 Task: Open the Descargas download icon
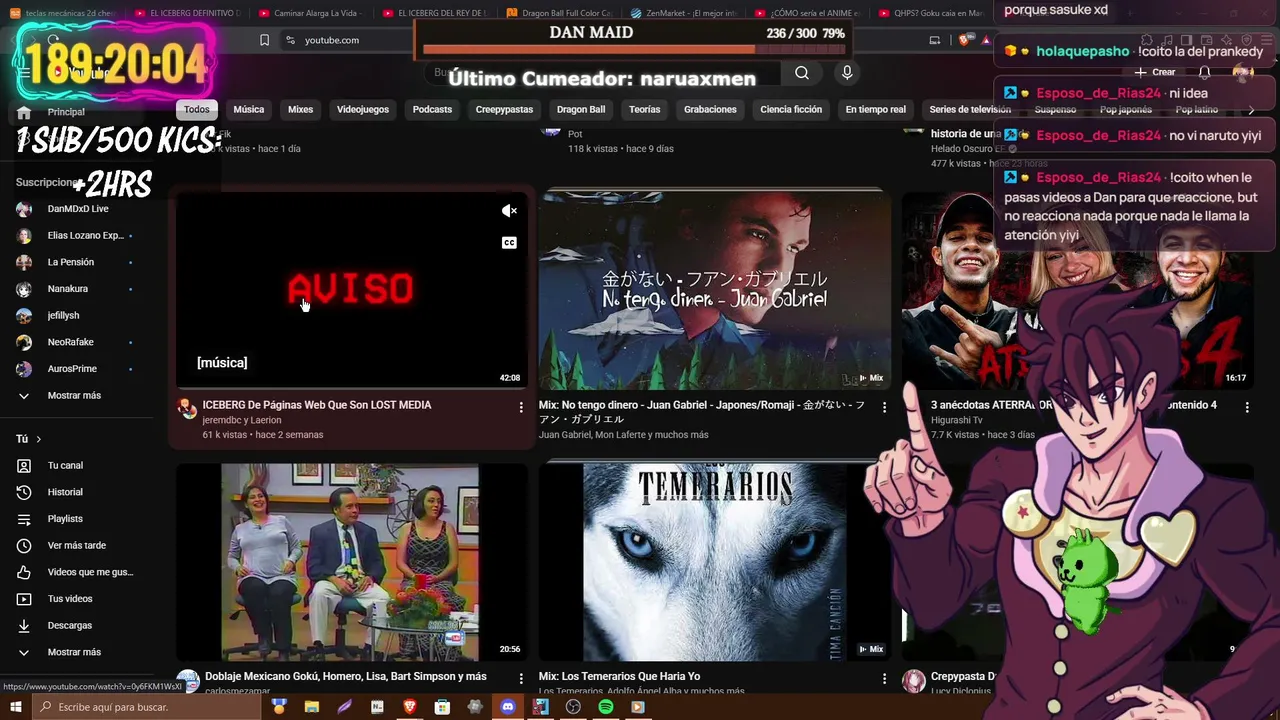coord(24,625)
